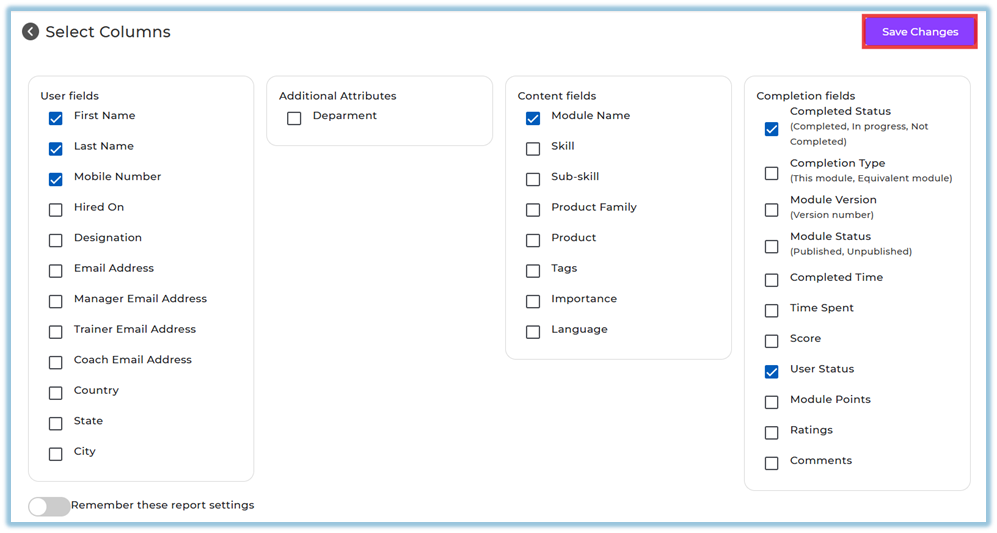Viewport: 997px width, 533px height.
Task: Enable the Hired On checkbox
Action: [56, 210]
